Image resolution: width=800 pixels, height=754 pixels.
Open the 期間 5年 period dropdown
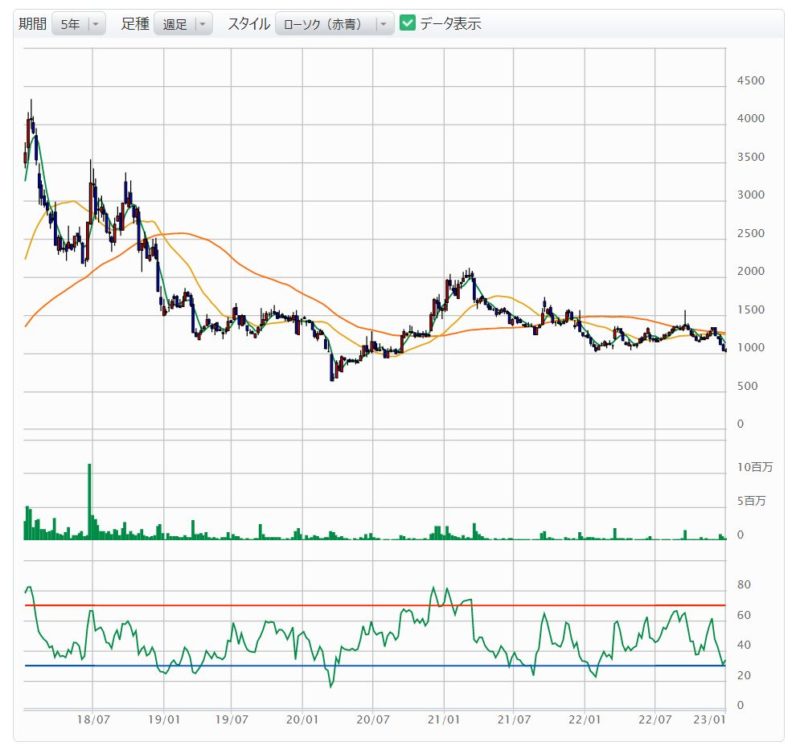coord(79,24)
